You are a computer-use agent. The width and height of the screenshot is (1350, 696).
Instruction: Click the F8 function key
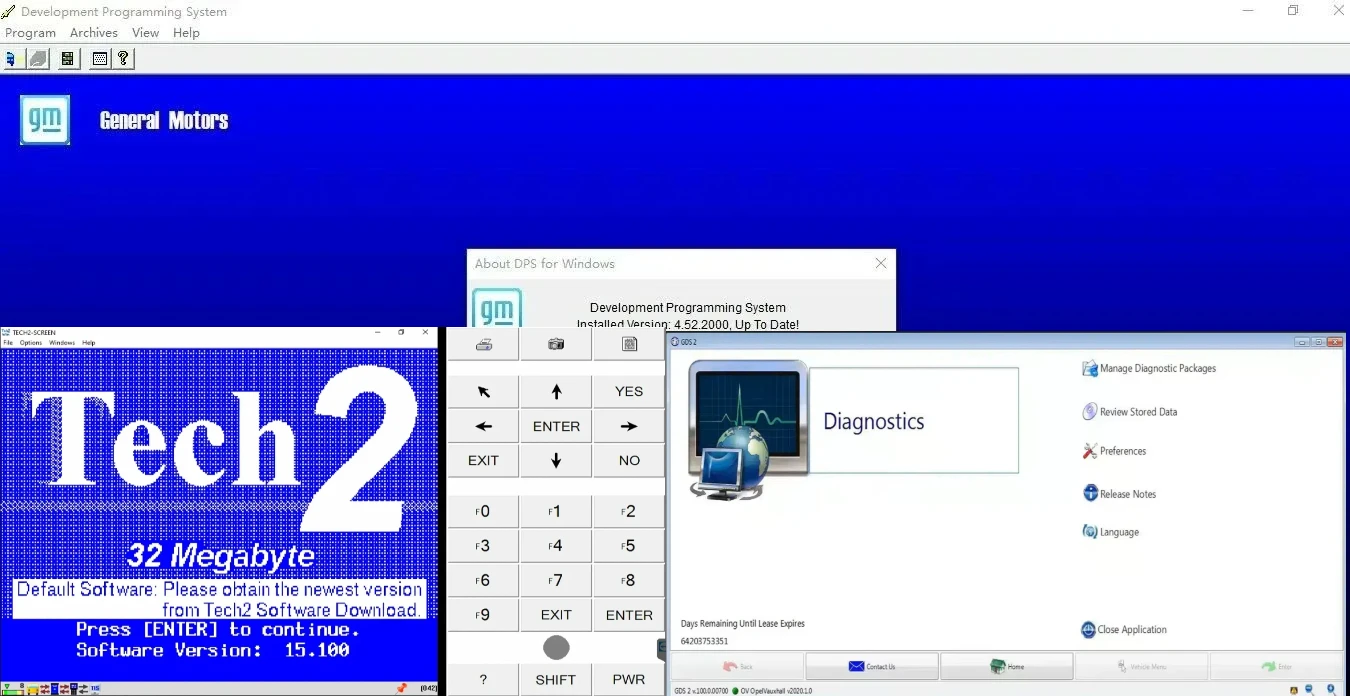[629, 581]
